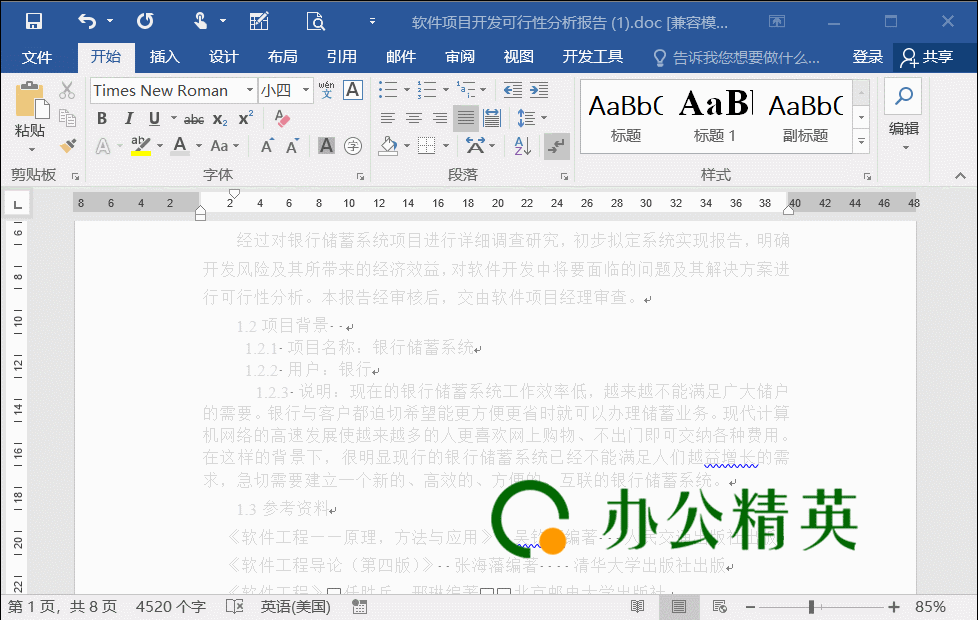Open the font name Times New Roman dropdown
The image size is (978, 620).
(249, 90)
